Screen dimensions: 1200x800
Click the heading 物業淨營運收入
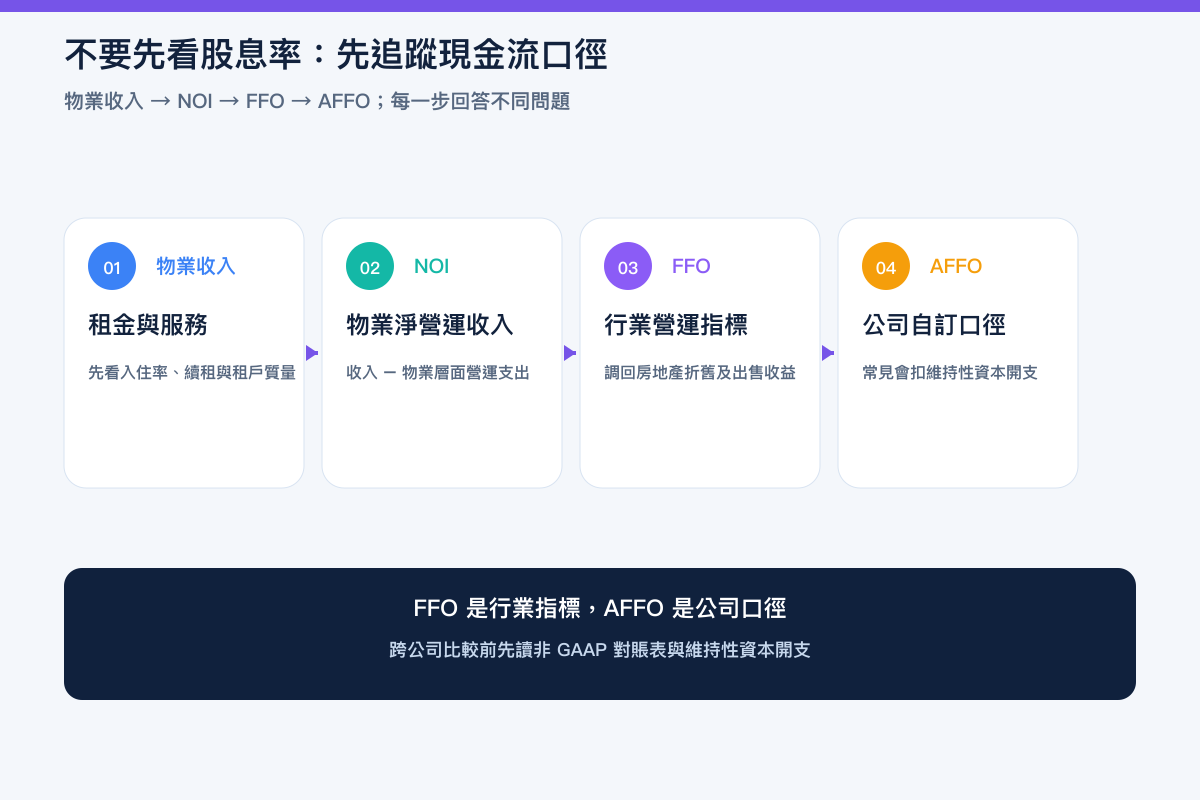[430, 325]
